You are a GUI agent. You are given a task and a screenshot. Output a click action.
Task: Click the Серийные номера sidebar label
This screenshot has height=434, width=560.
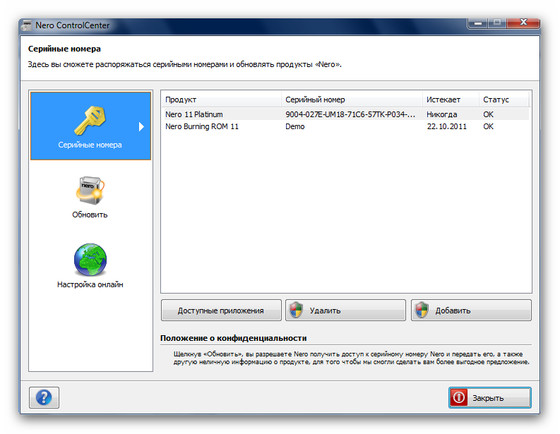pyautogui.click(x=90, y=145)
